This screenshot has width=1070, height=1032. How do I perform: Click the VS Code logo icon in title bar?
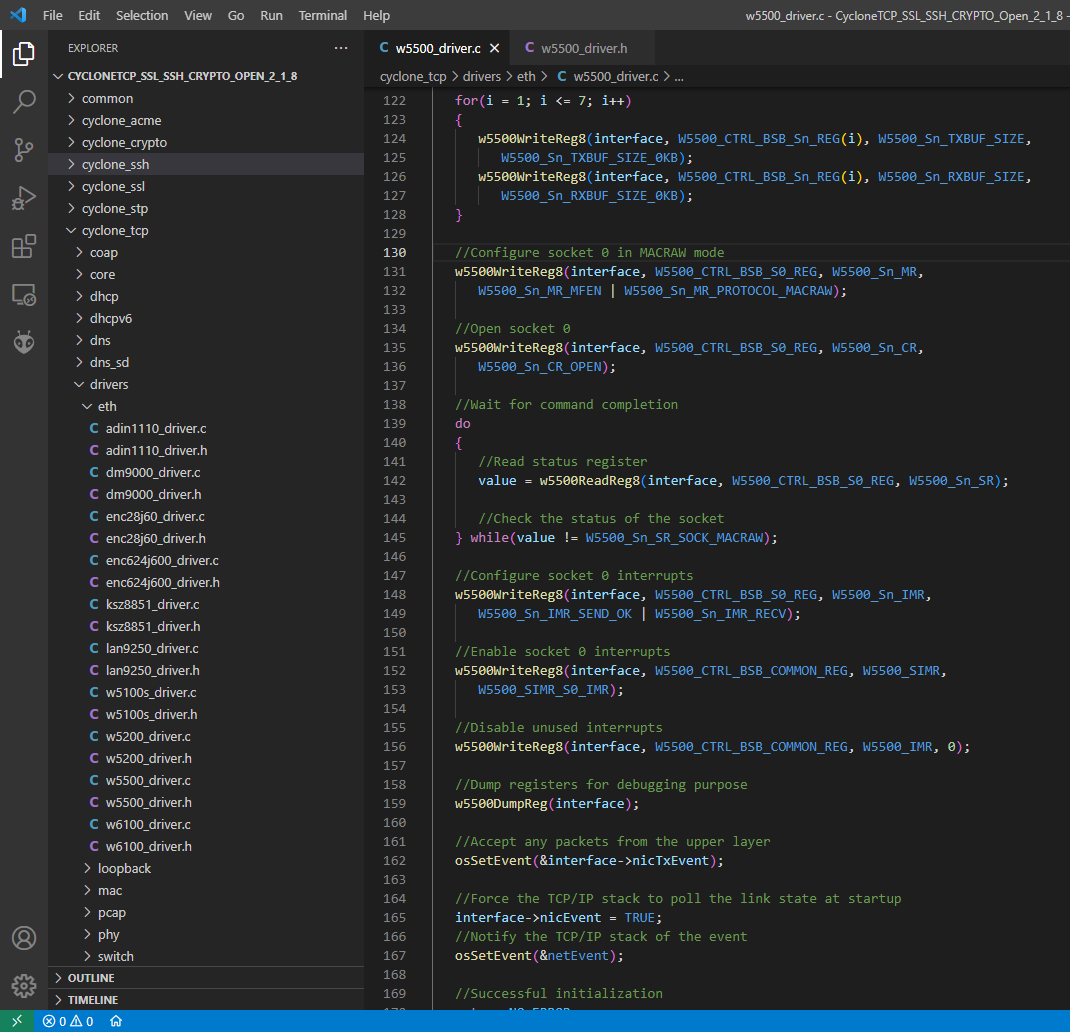click(18, 15)
